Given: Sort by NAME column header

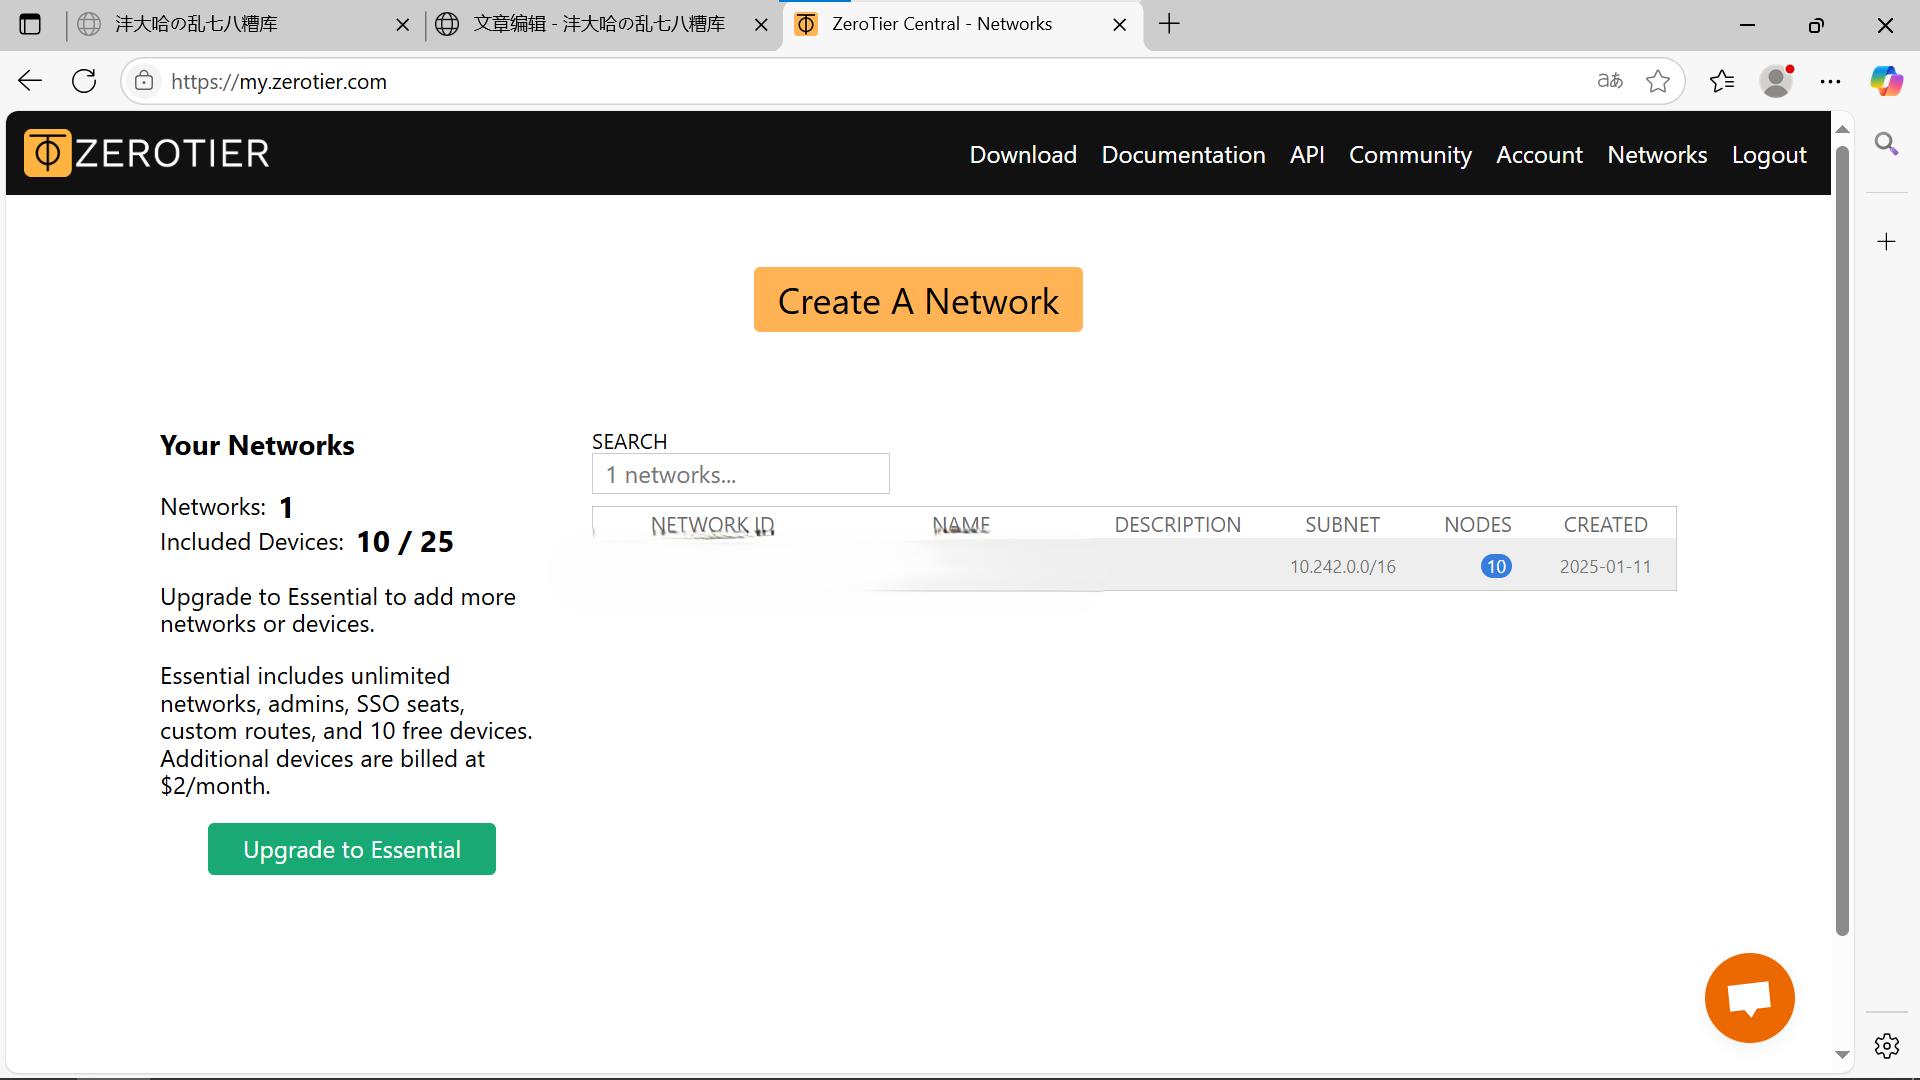Looking at the screenshot, I should (961, 525).
